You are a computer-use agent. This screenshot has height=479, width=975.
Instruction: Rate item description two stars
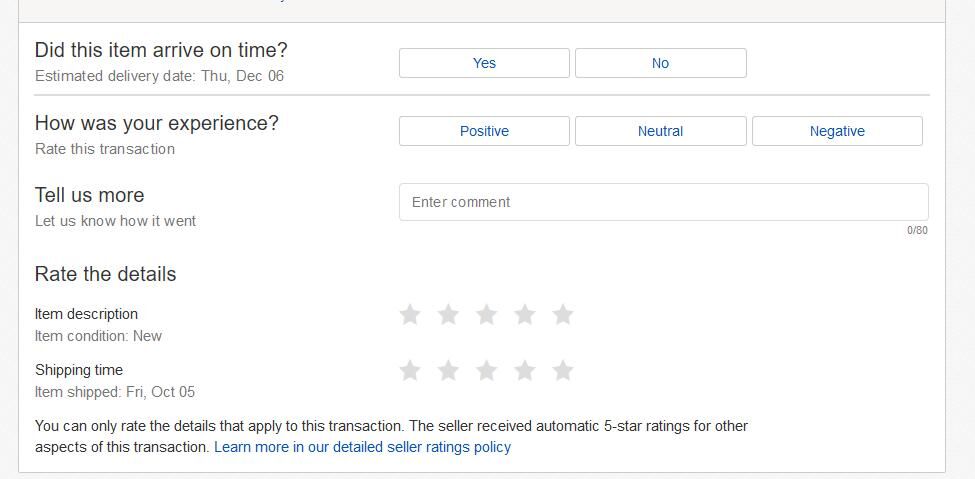448,315
